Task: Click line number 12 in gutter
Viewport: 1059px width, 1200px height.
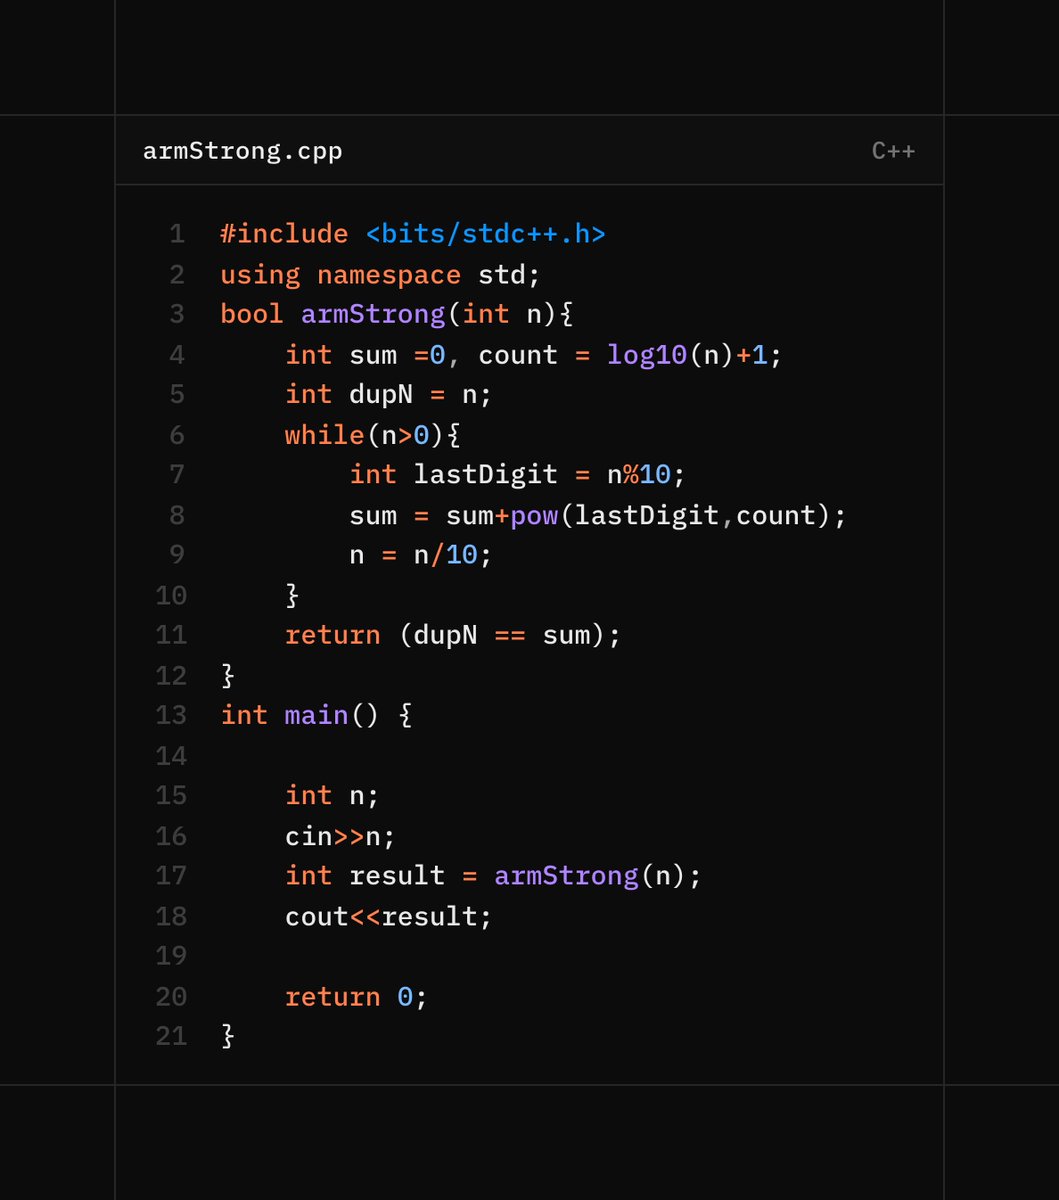Action: pos(171,676)
